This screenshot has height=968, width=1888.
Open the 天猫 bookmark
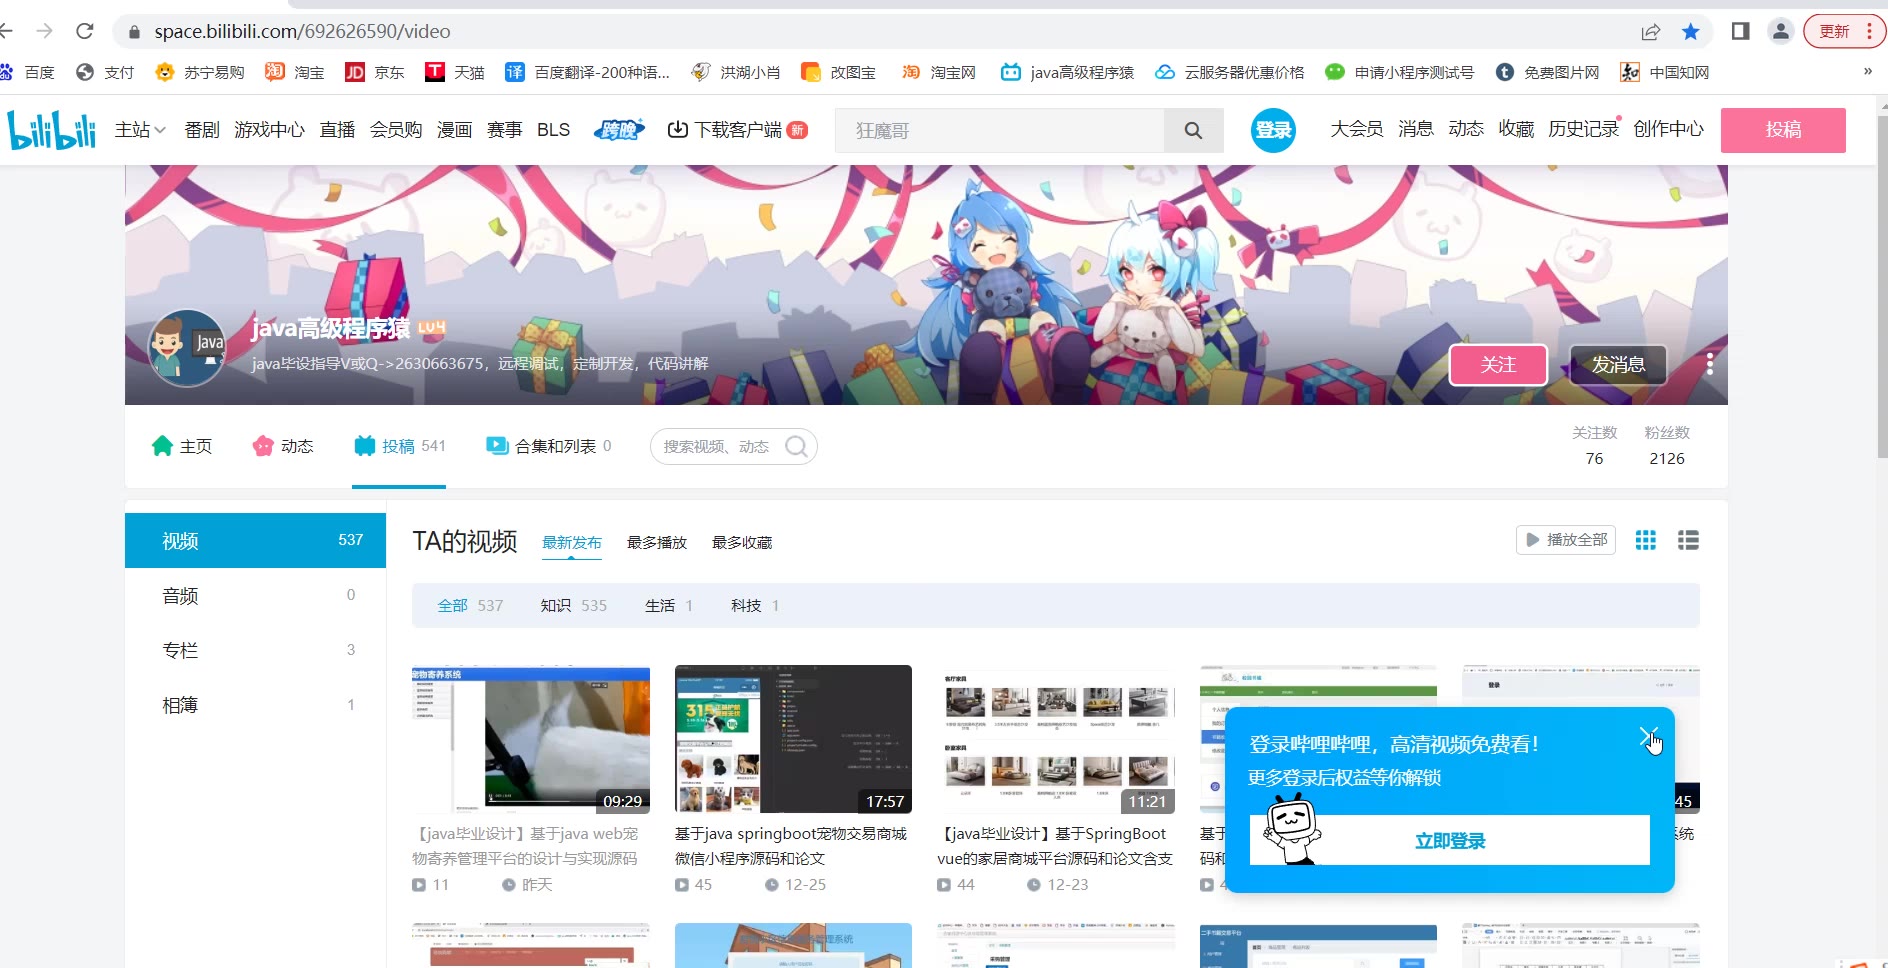tap(455, 72)
